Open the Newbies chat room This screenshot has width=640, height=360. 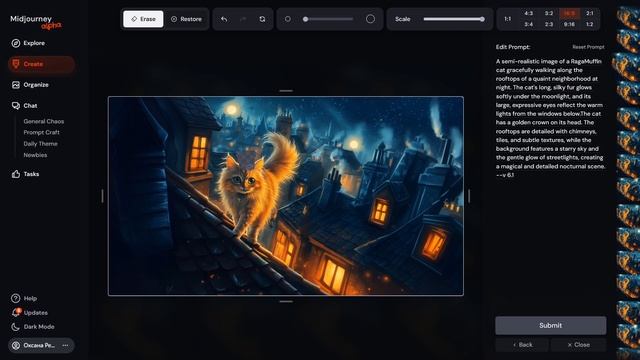[35, 155]
